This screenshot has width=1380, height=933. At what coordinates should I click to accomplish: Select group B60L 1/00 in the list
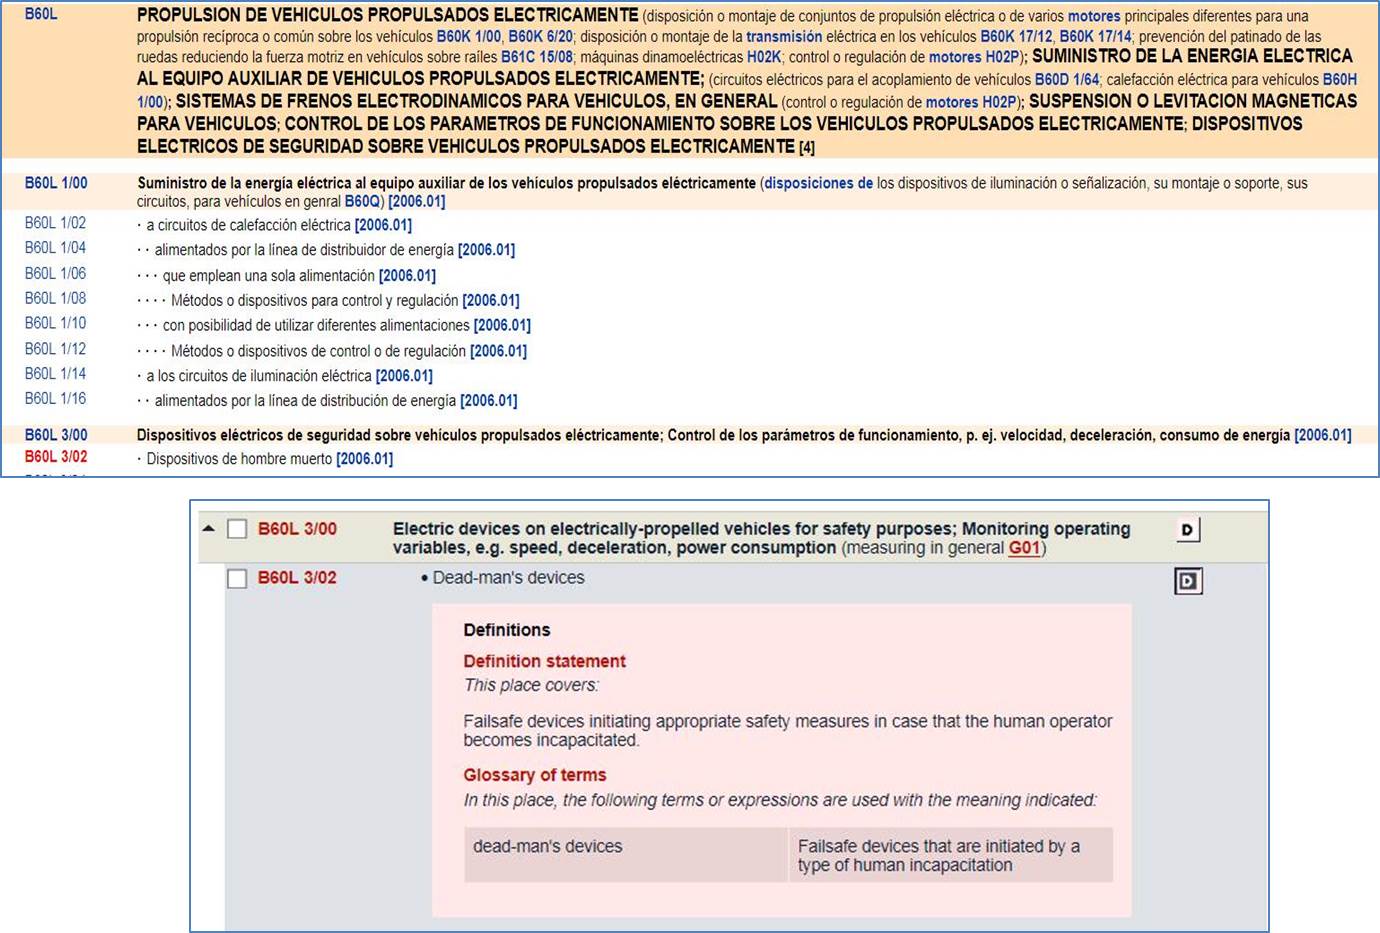[x=56, y=183]
